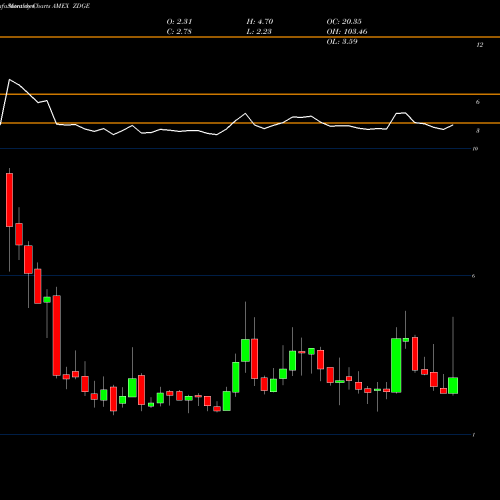Click the "10" price axis label

pyautogui.click(x=475, y=149)
